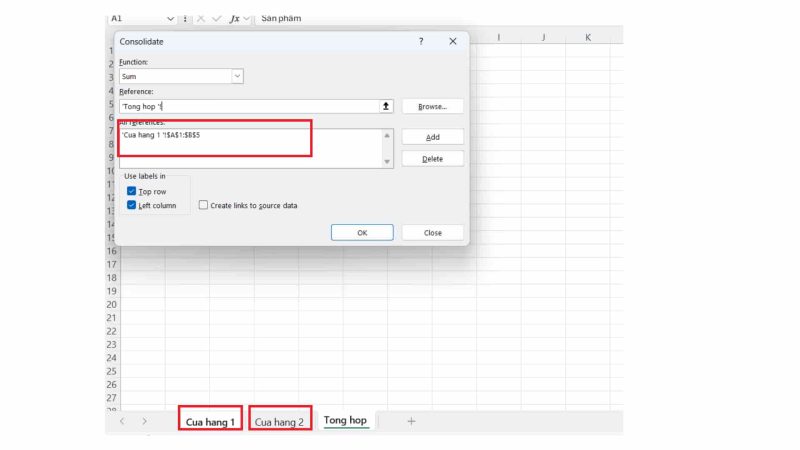800x450 pixels.
Task: Add a new sheet with the plus icon
Action: coord(411,421)
